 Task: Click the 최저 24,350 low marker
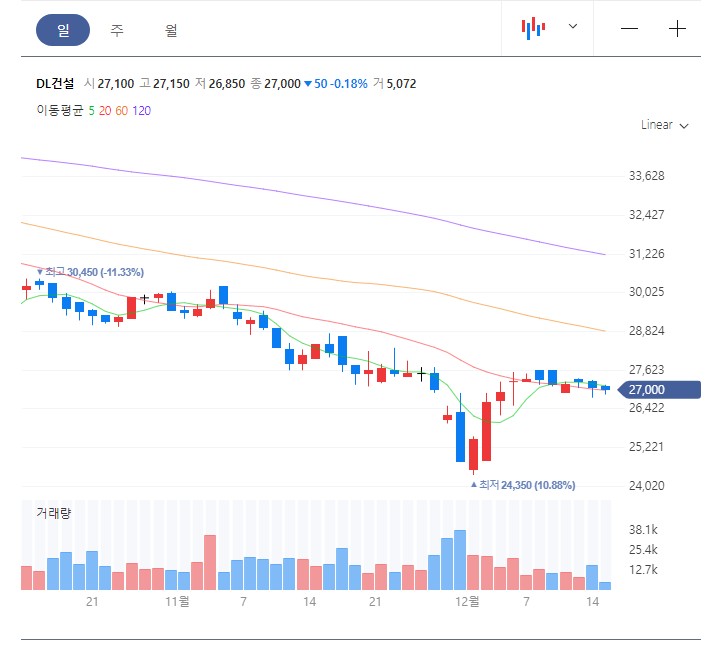tap(523, 485)
